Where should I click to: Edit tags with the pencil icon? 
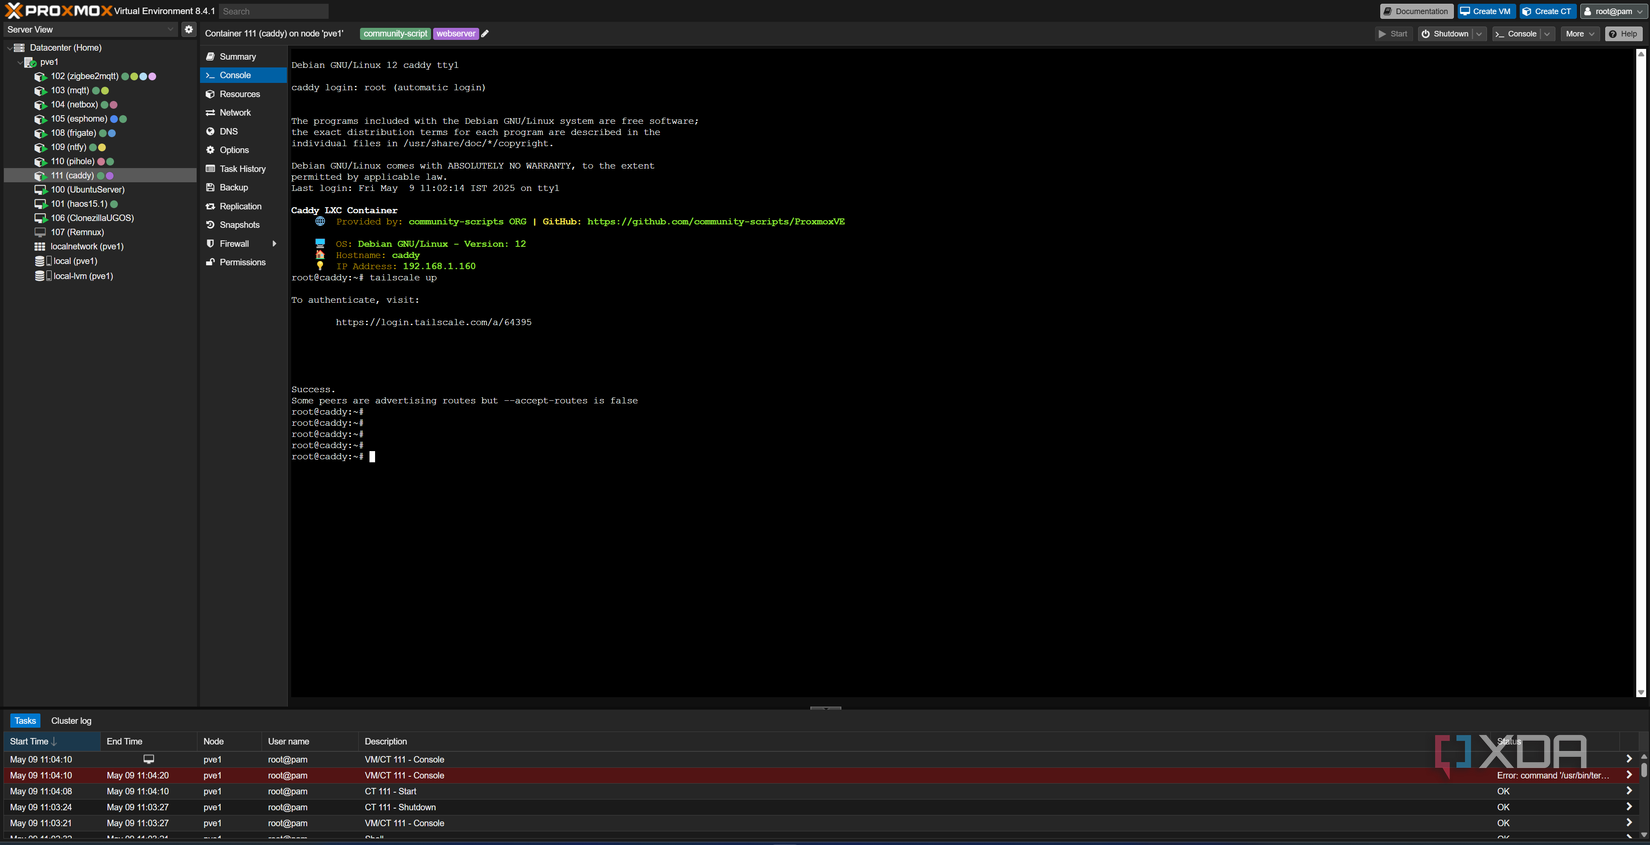(x=485, y=34)
